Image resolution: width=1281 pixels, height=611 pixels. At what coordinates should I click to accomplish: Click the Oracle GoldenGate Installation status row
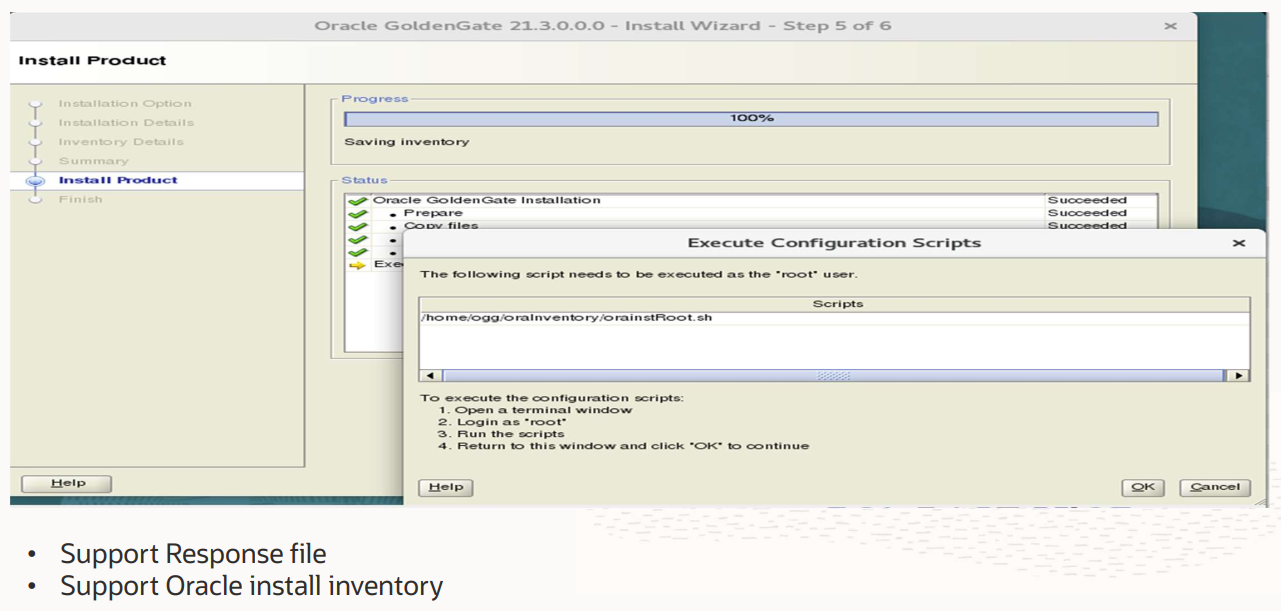(750, 200)
